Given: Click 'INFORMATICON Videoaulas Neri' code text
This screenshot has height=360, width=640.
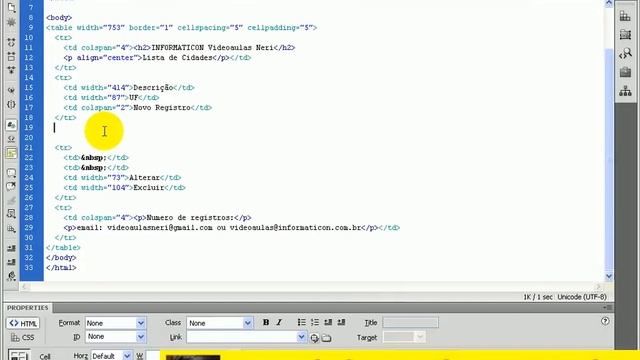Looking at the screenshot, I should 212,48.
